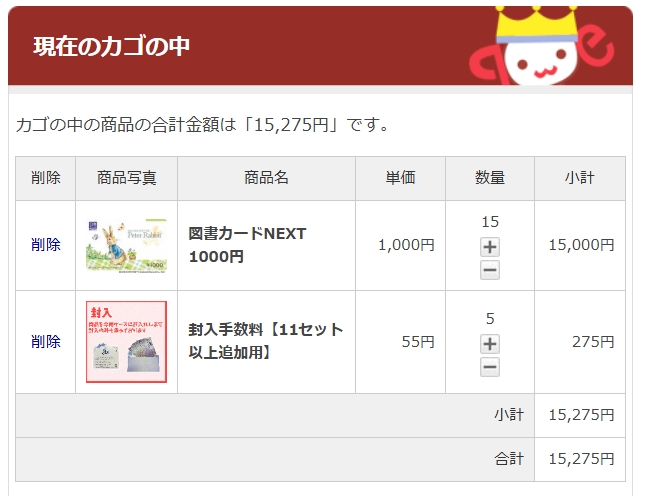The height and width of the screenshot is (496, 648).
Task: Delete 封入手数料 item via 削除 link
Action: [45, 342]
